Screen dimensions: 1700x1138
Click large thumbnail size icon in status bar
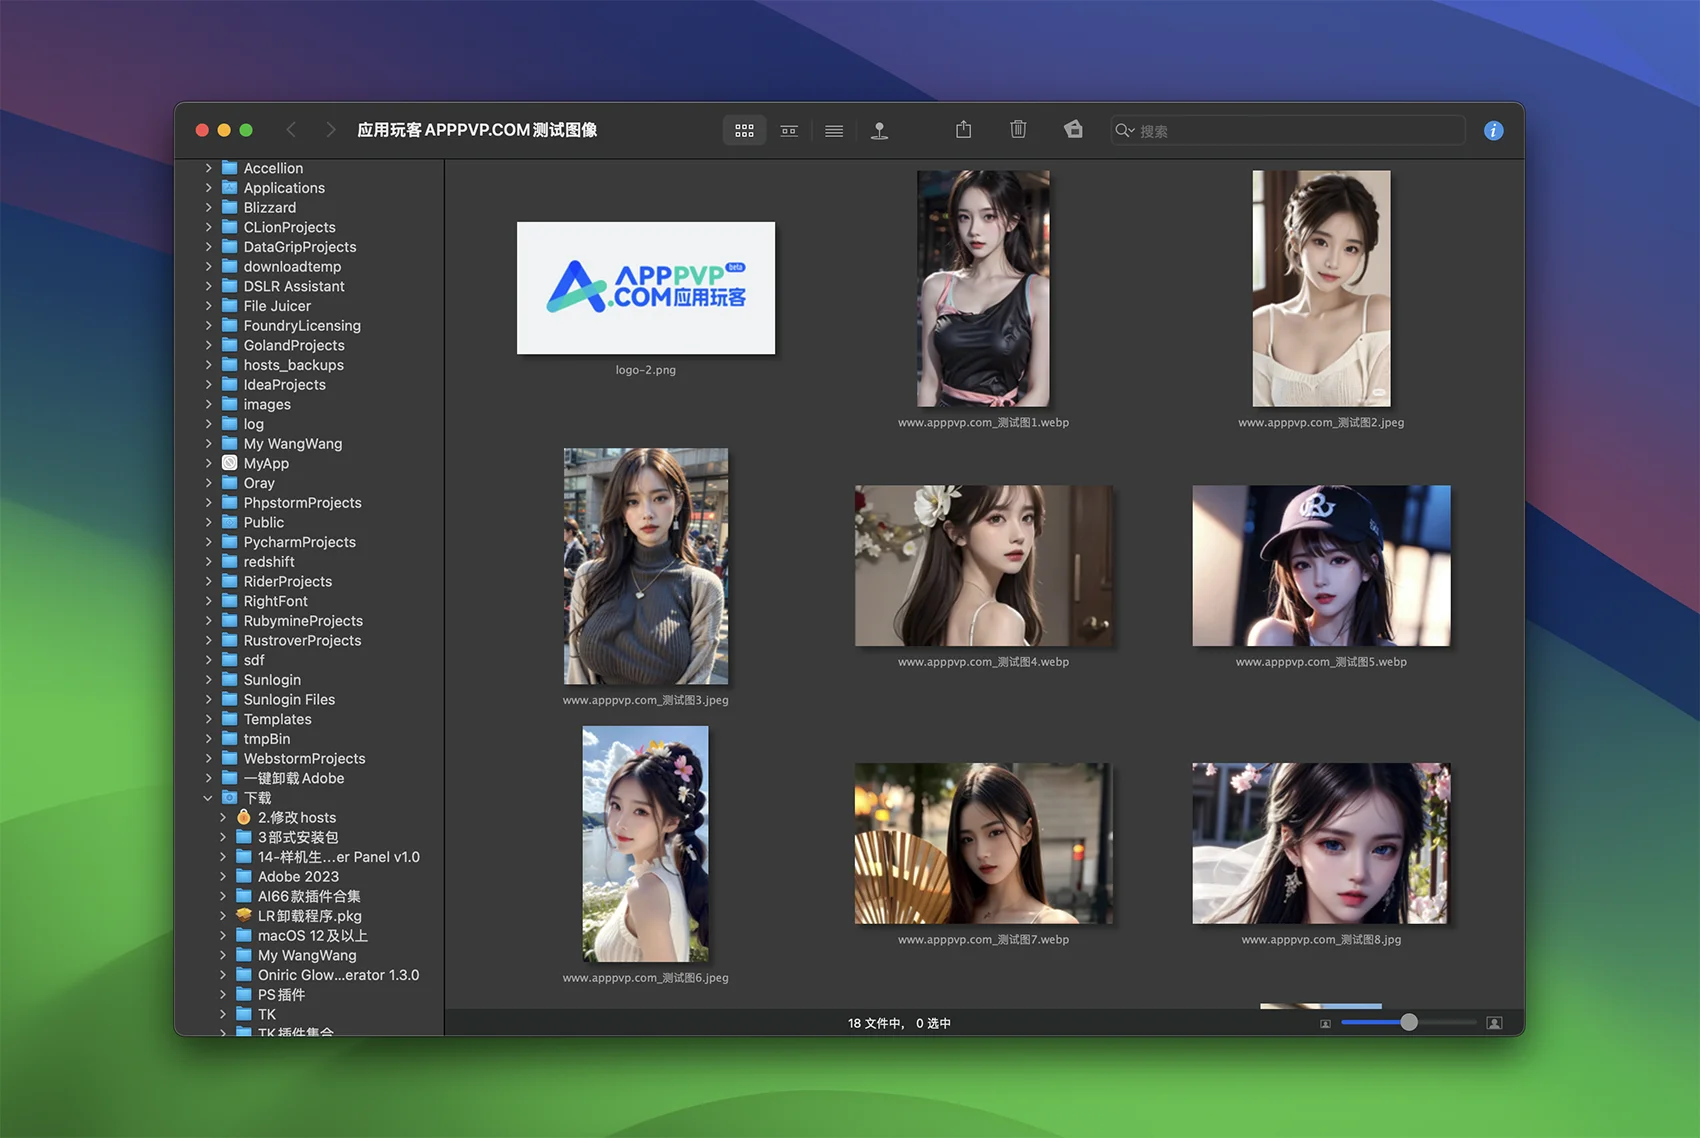(x=1494, y=1023)
